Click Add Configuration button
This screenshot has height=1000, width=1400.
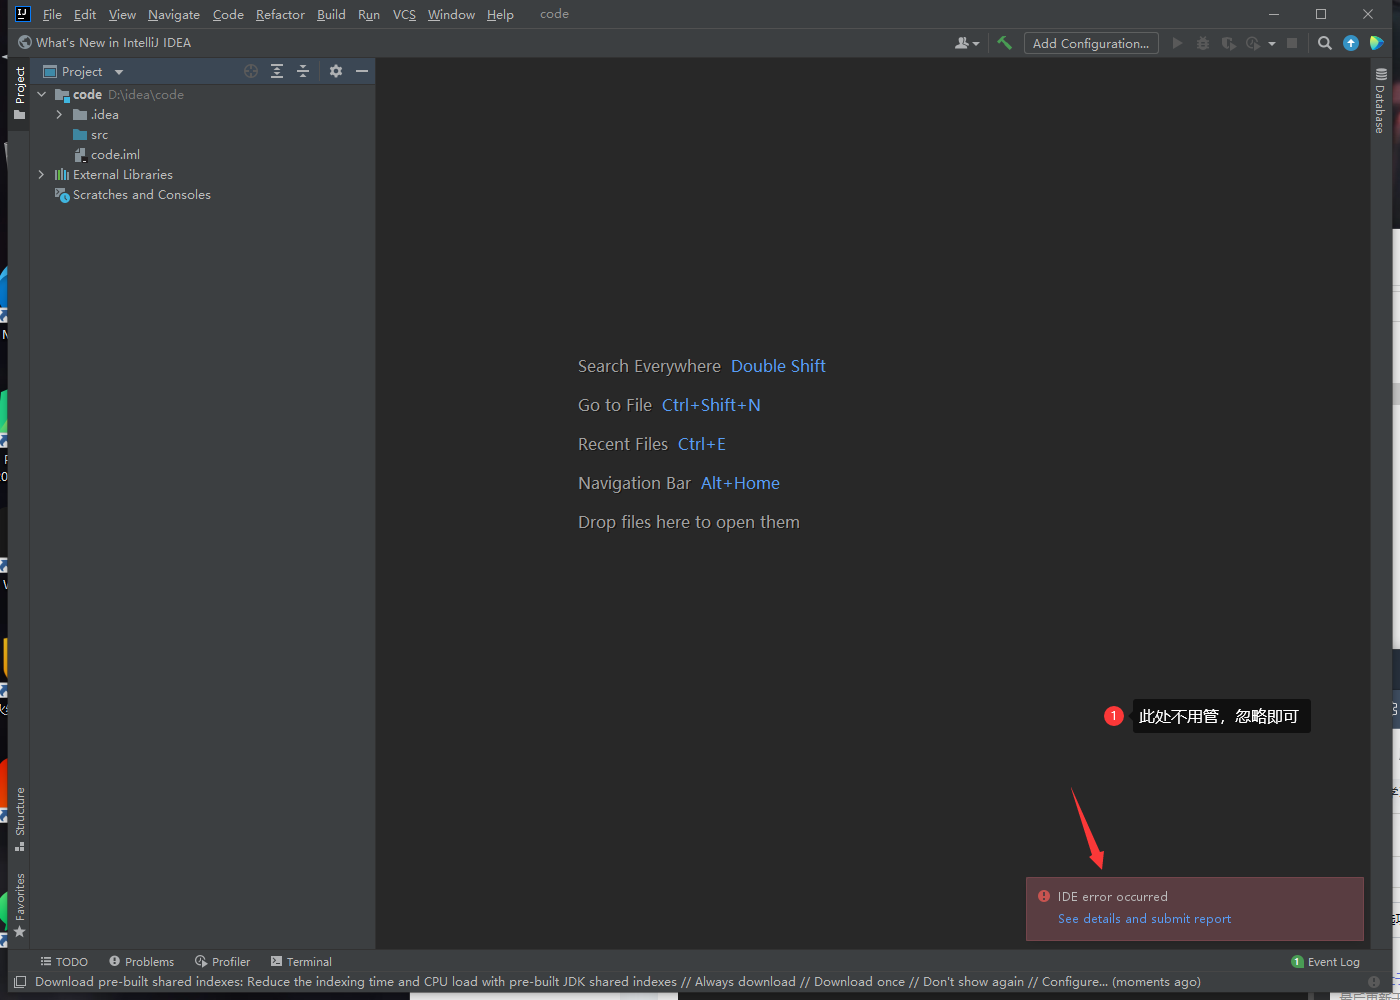coord(1091,43)
